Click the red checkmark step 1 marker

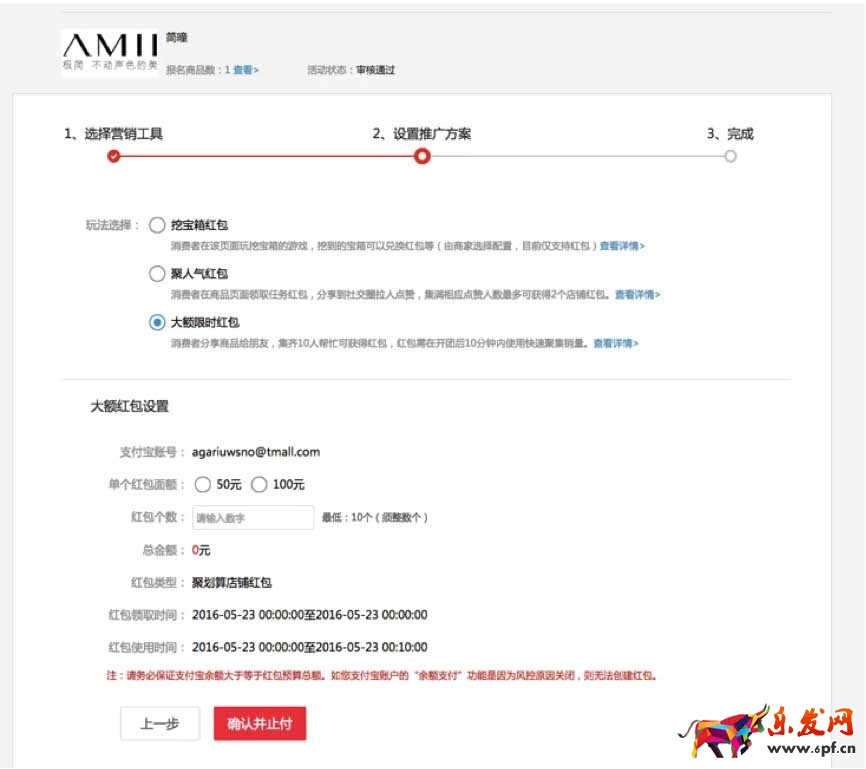pyautogui.click(x=113, y=156)
